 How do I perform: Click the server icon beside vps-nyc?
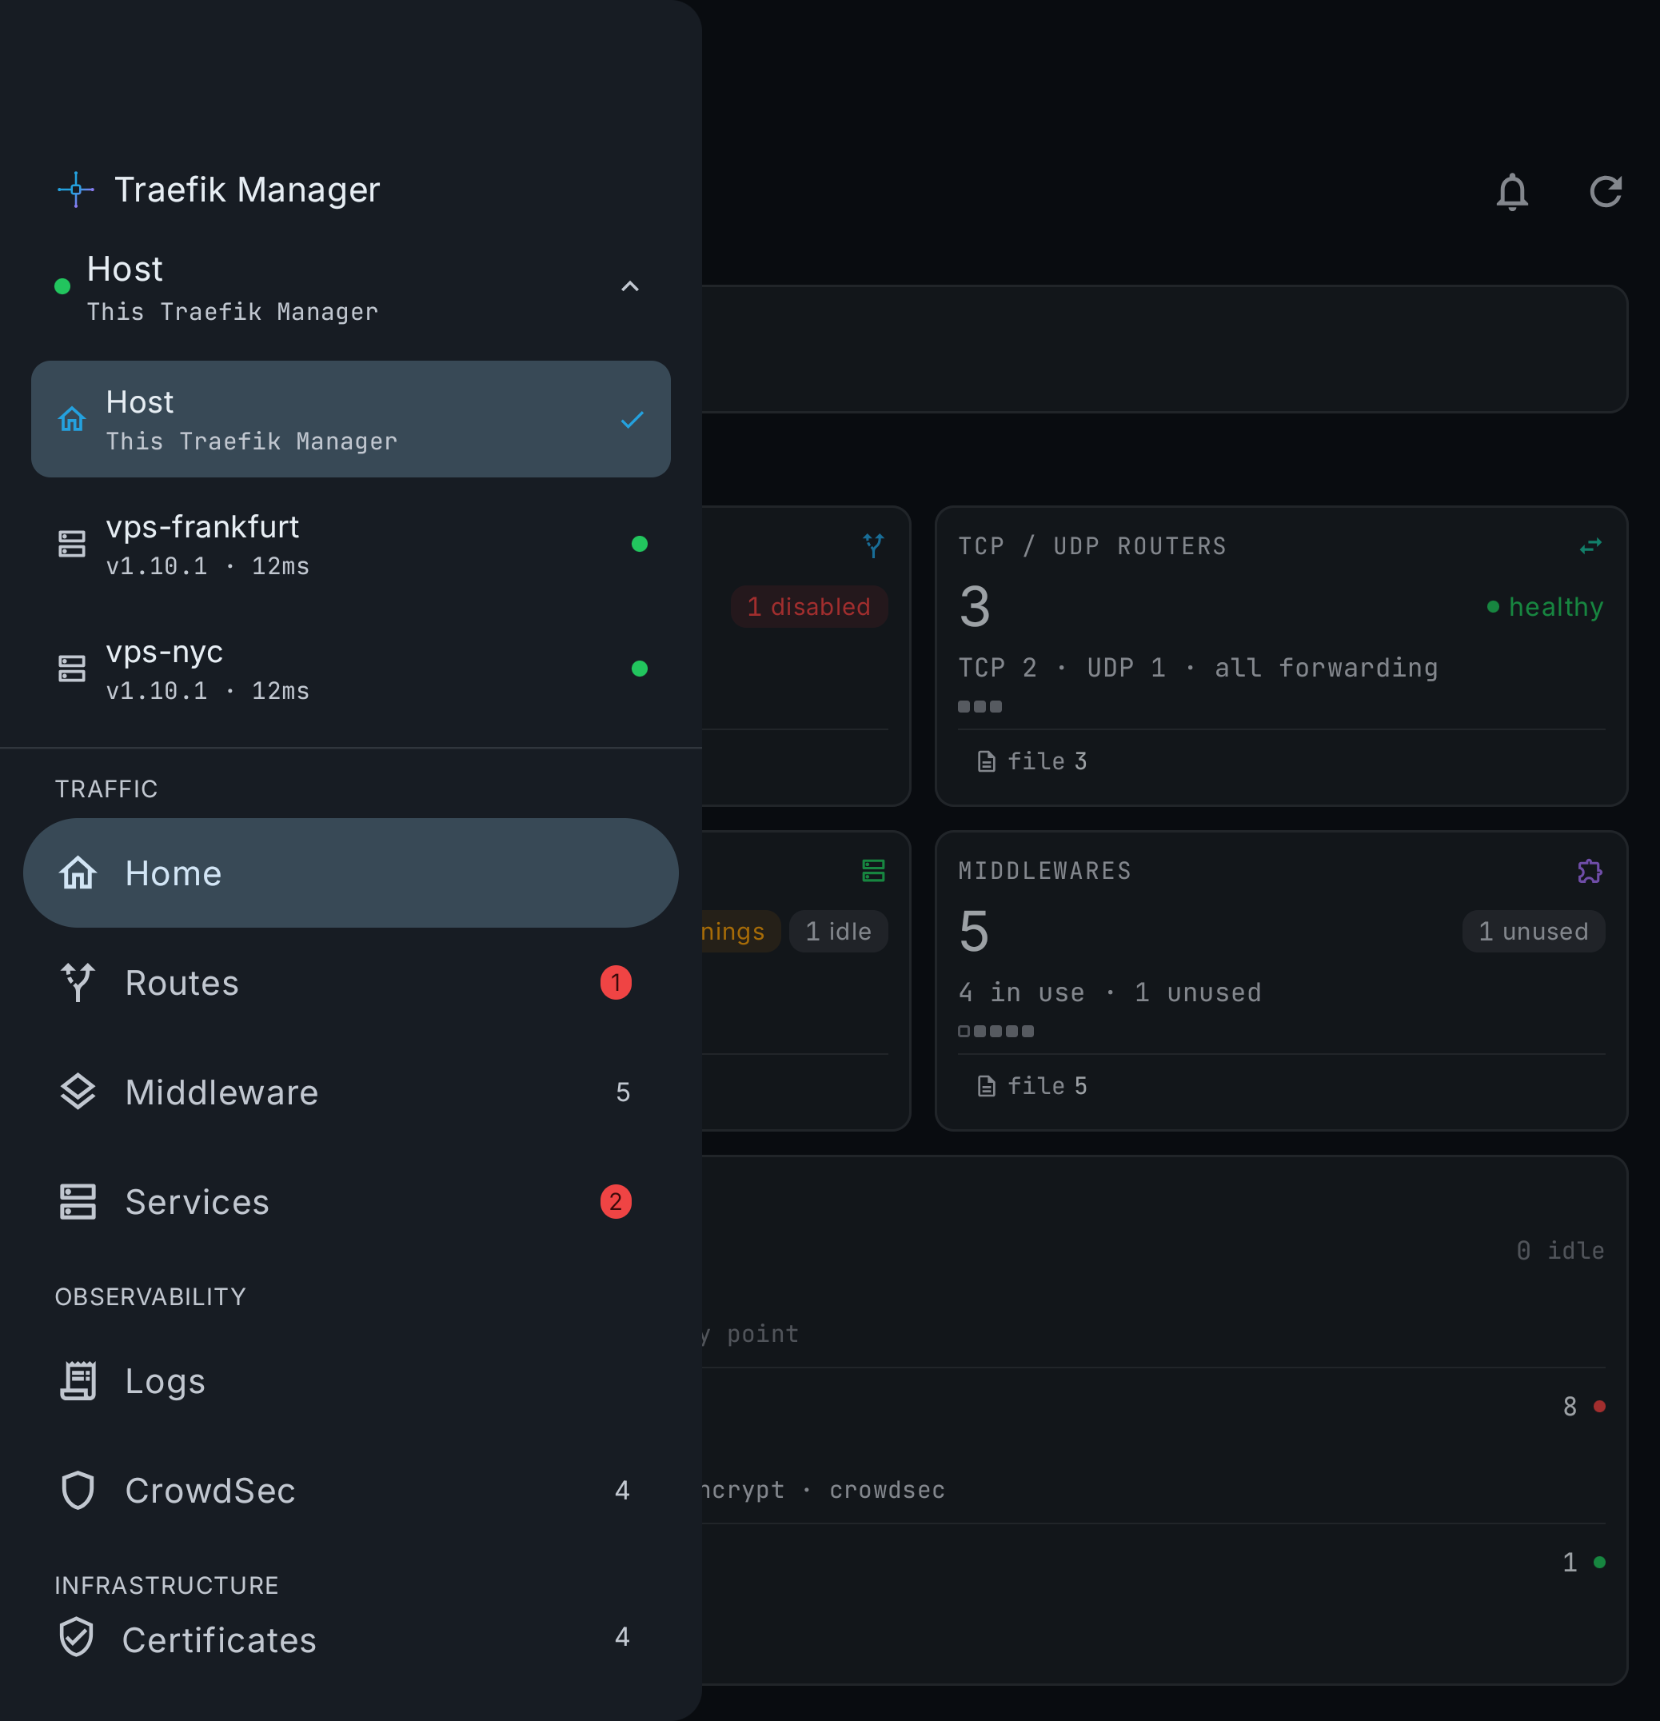[72, 669]
